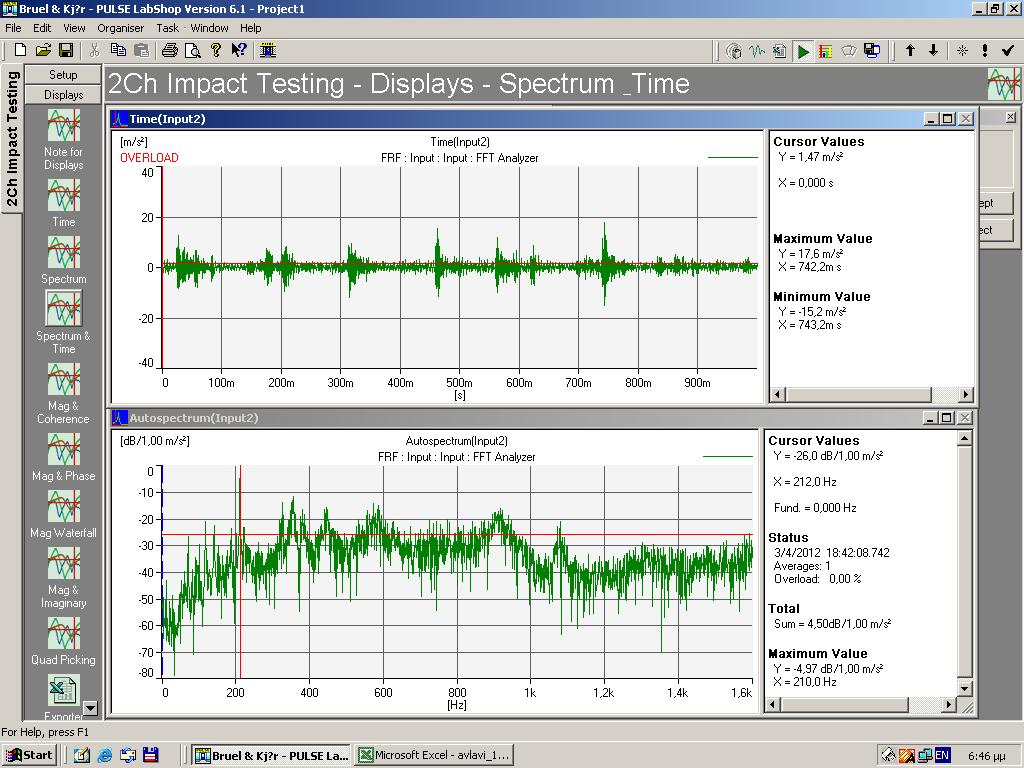Image resolution: width=1024 pixels, height=768 pixels.
Task: Click left arrow of Time cursor panel scrollbar
Action: [x=778, y=394]
